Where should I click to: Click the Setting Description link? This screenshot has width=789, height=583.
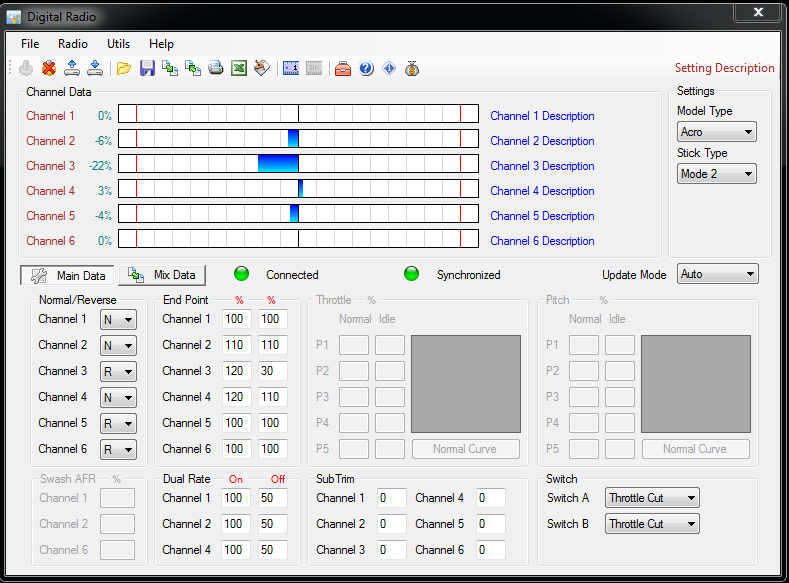tap(725, 68)
